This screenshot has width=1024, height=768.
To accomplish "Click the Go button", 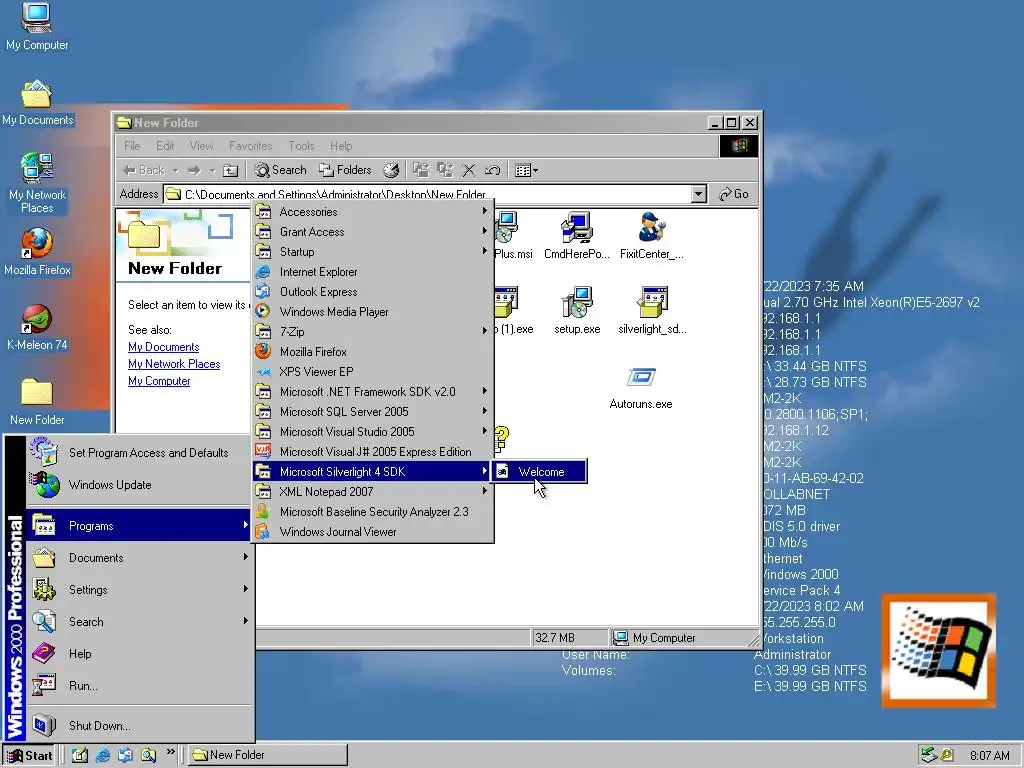I will point(733,194).
